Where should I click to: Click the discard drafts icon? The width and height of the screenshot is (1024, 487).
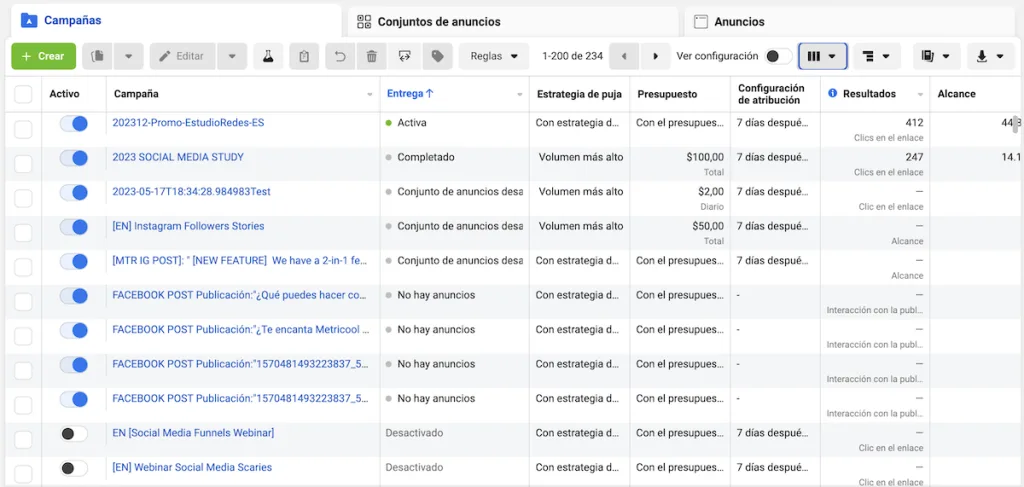coord(404,56)
